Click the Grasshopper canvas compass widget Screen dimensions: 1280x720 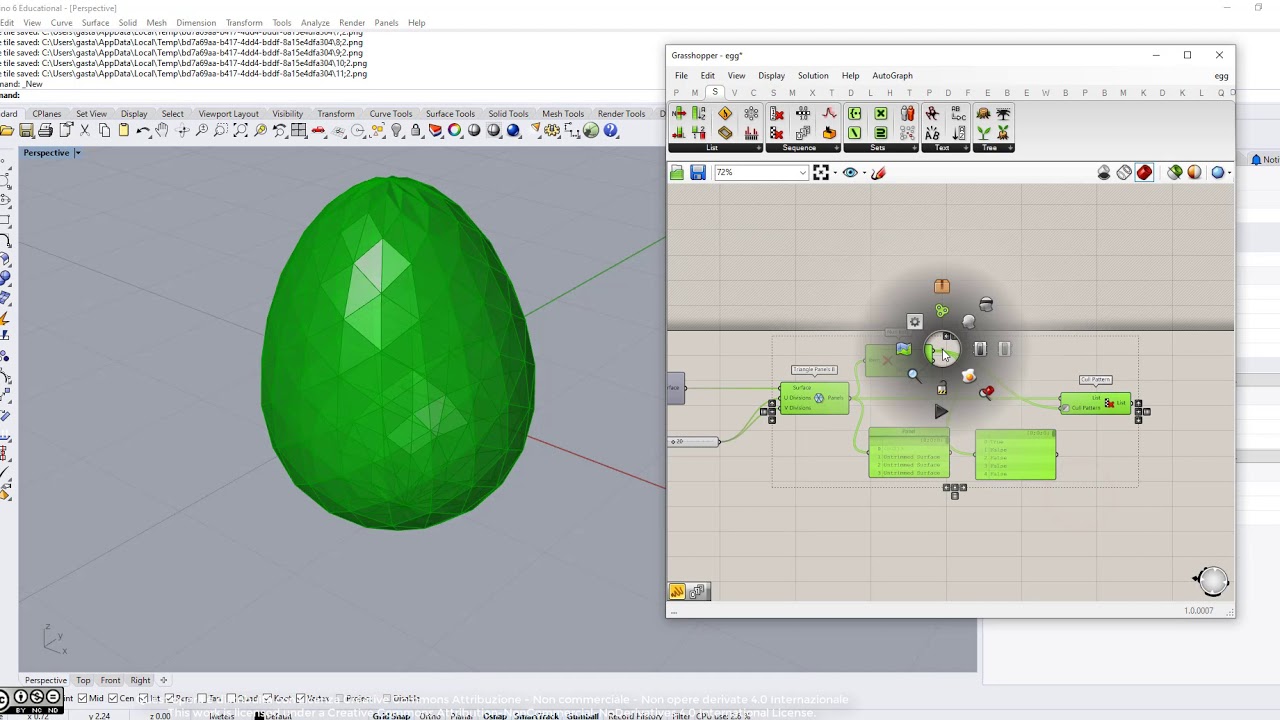pos(1212,579)
